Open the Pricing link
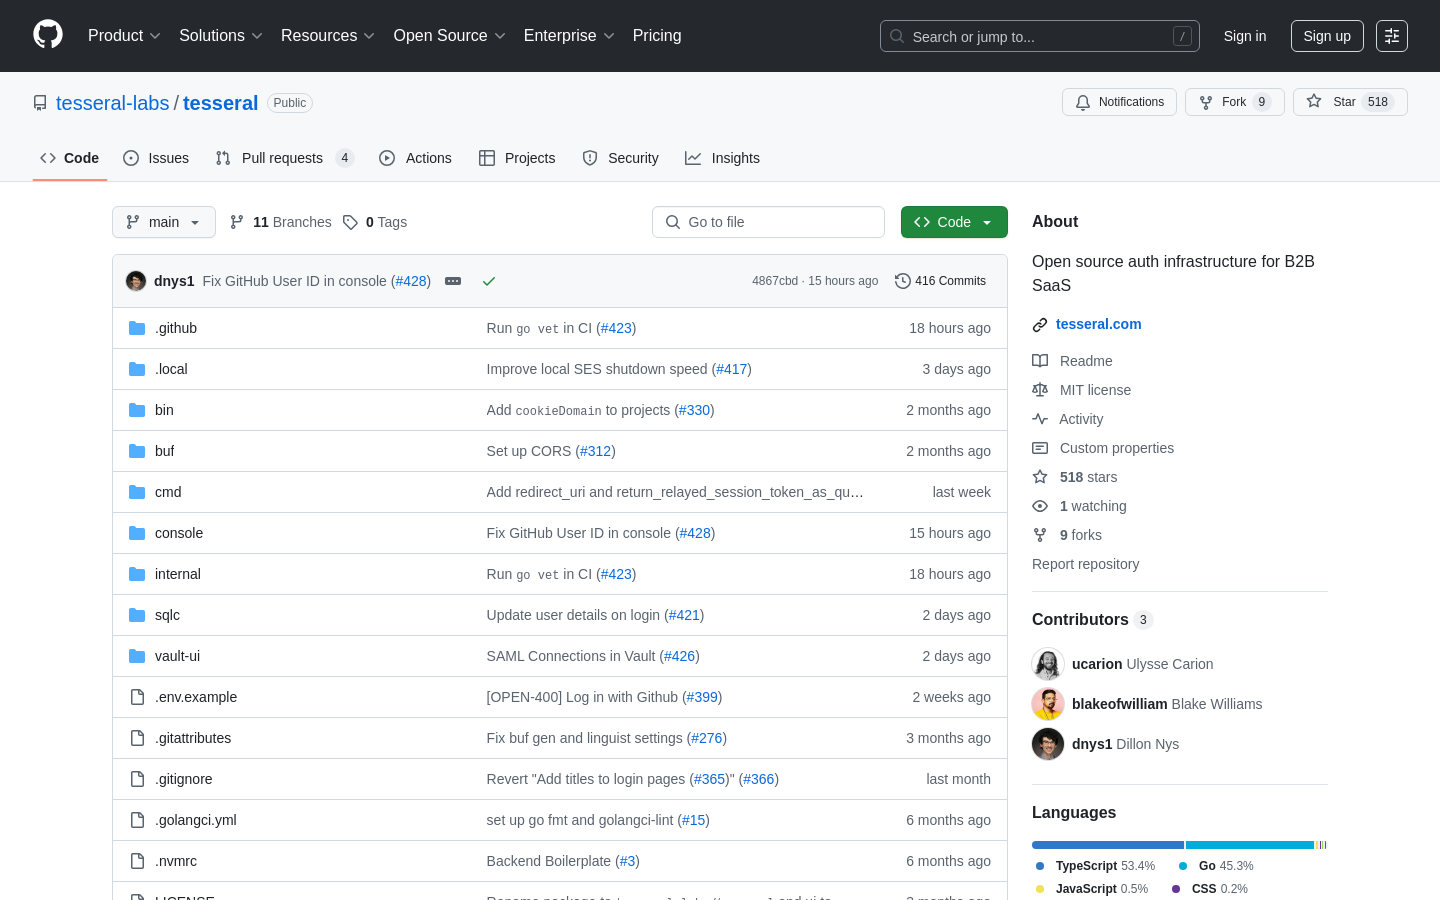This screenshot has height=900, width=1440. (x=657, y=36)
